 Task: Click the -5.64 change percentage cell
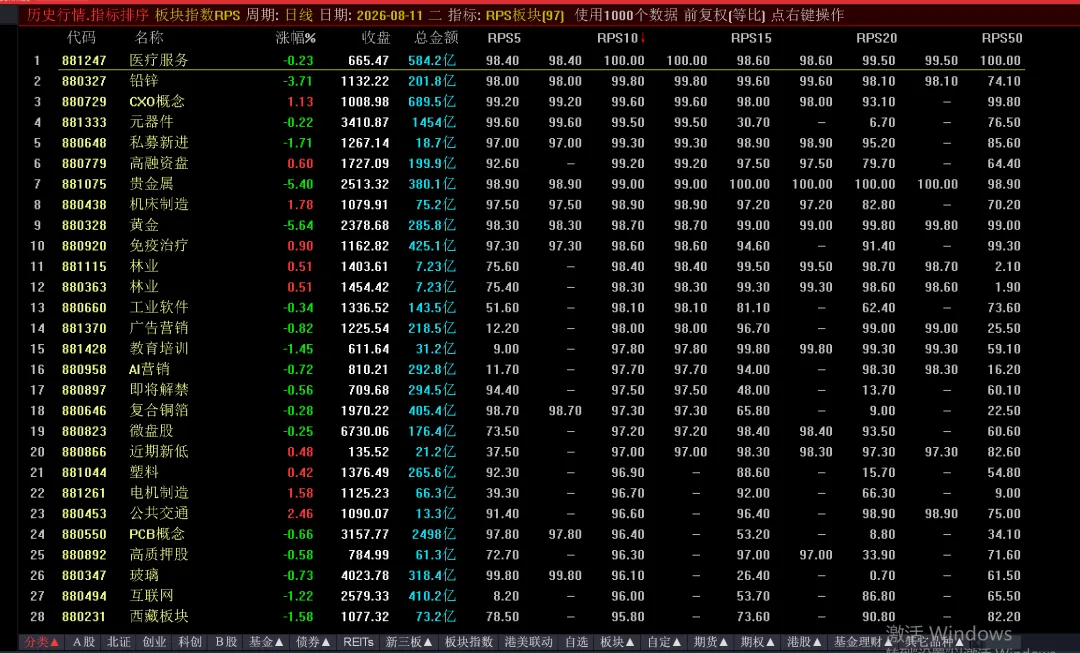pyautogui.click(x=298, y=225)
